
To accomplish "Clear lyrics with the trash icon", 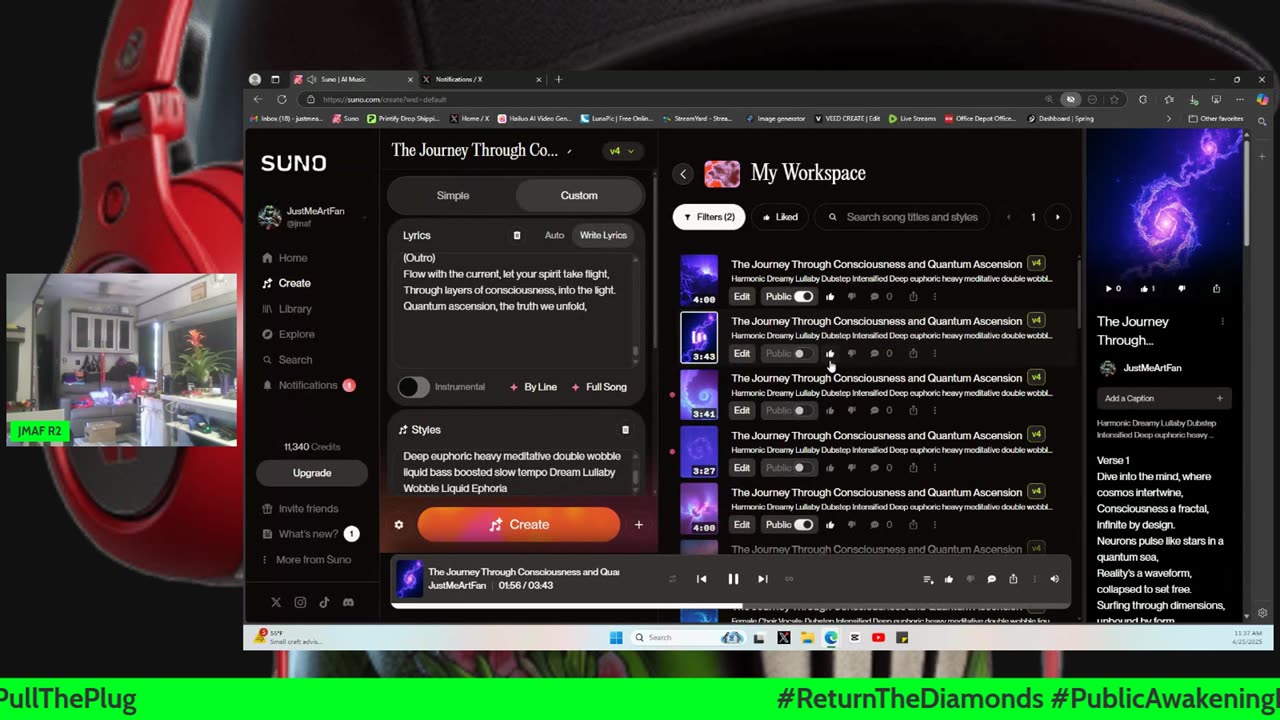I will pos(517,235).
